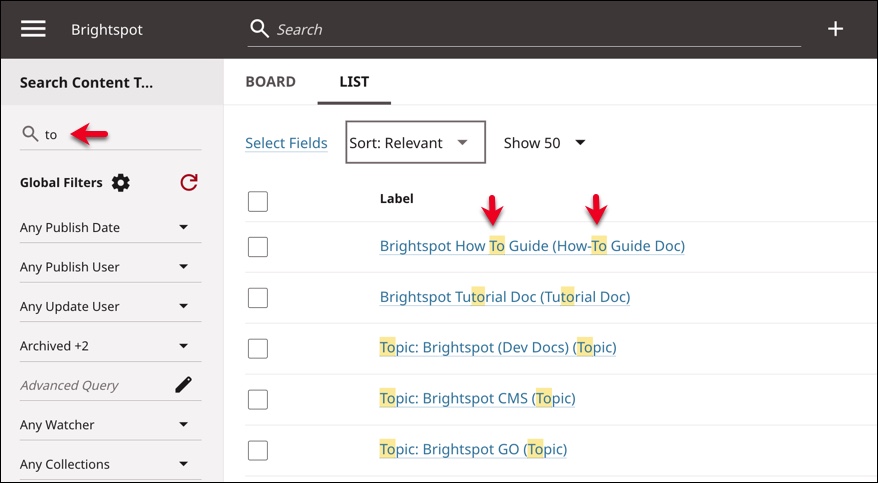
Task: Tick the select-all checkbox next to Label
Action: [258, 201]
